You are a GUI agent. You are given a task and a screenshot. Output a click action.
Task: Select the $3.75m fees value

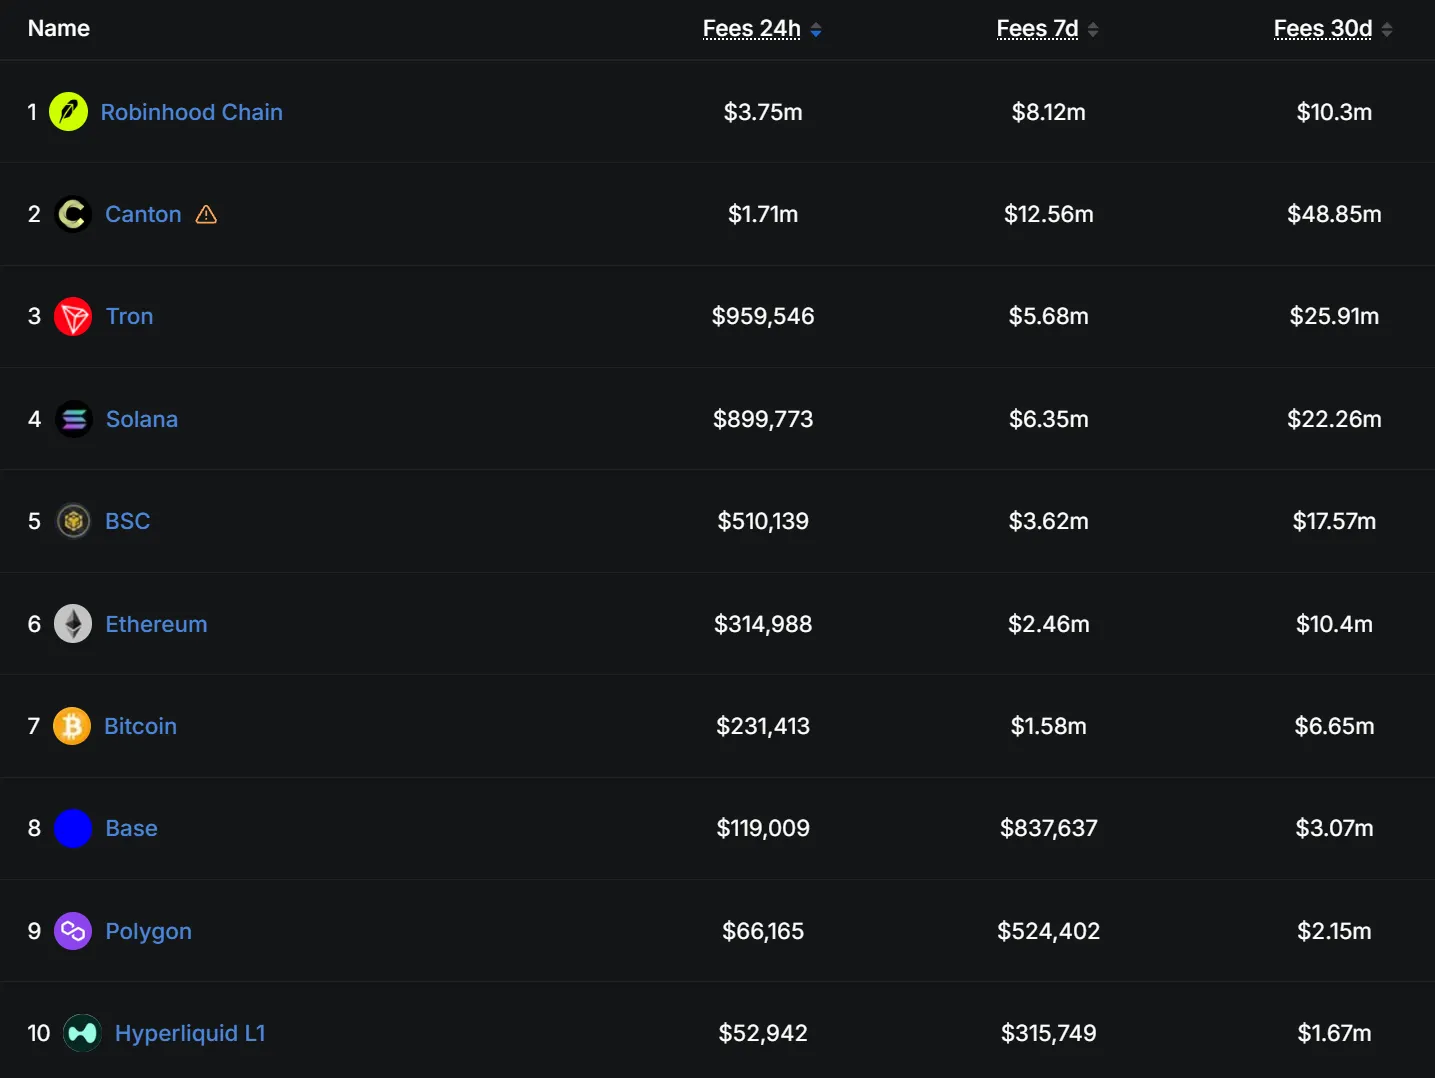[x=763, y=112]
